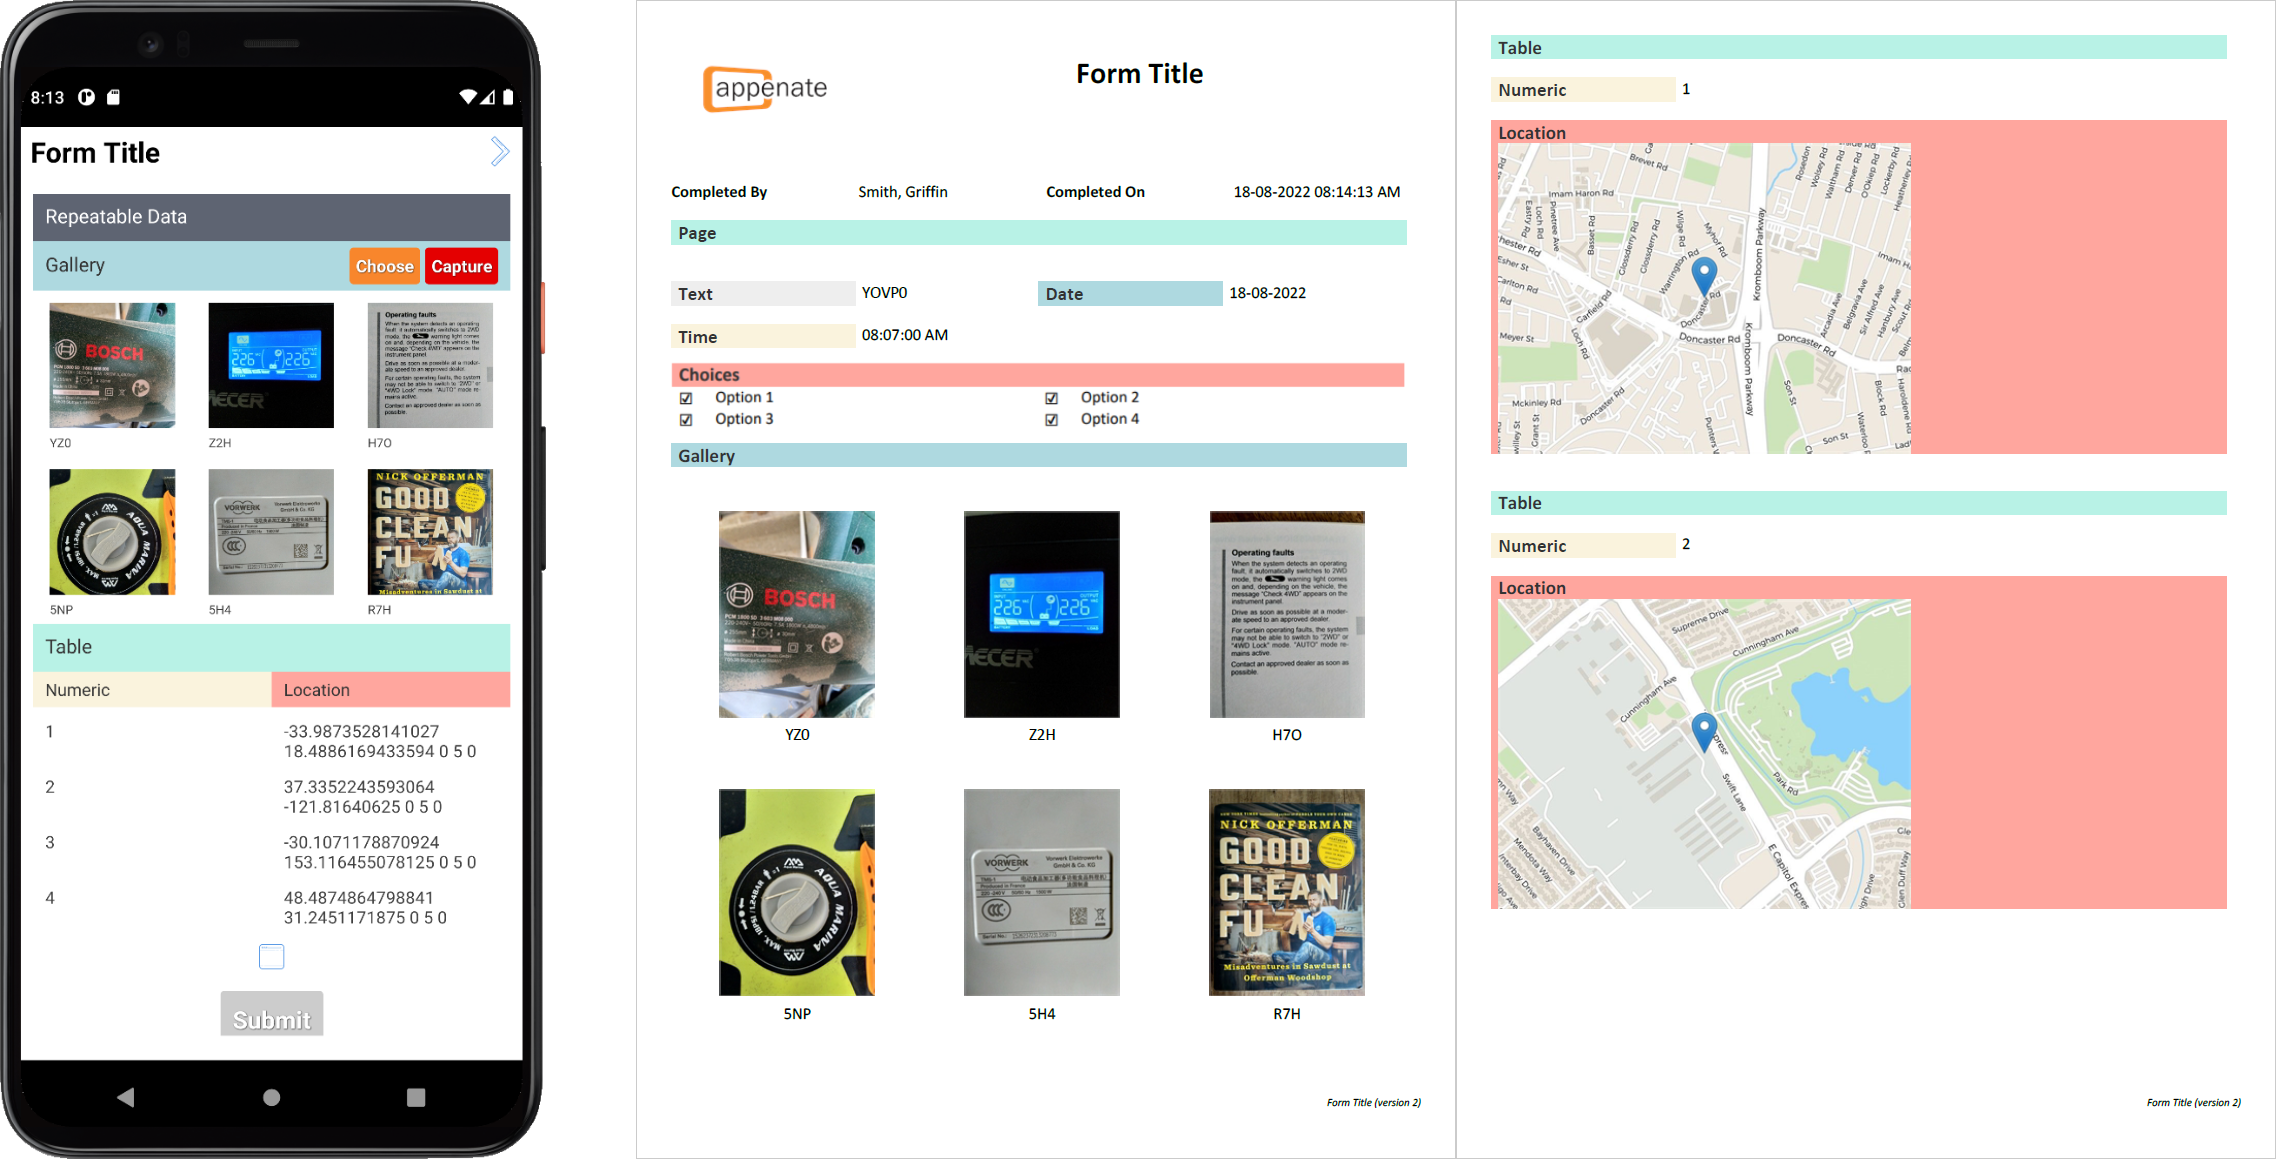Tap the Android home navigation button
The width and height of the screenshot is (2276, 1159).
tap(271, 1097)
